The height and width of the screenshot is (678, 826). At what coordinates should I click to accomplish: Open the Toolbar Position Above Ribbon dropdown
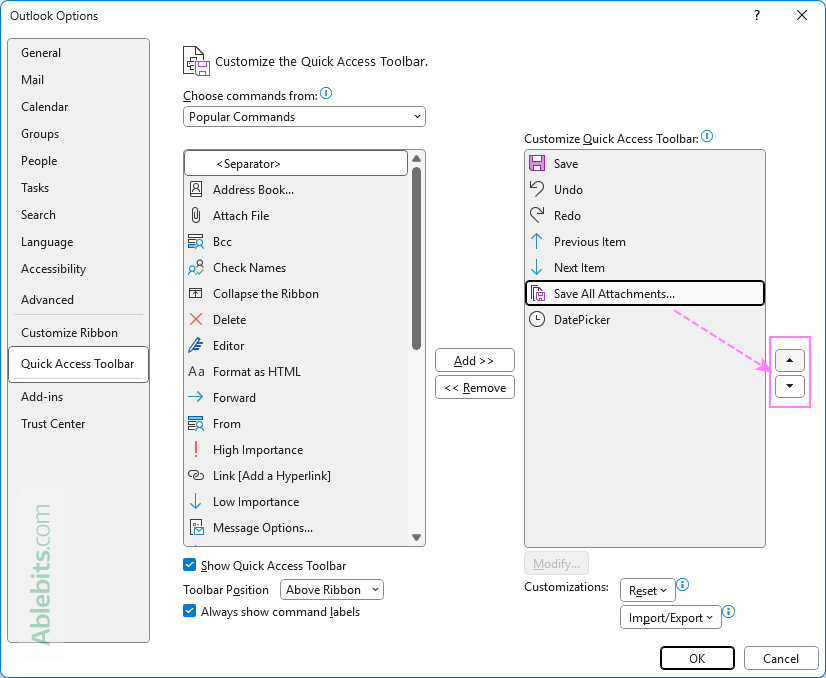pos(332,589)
